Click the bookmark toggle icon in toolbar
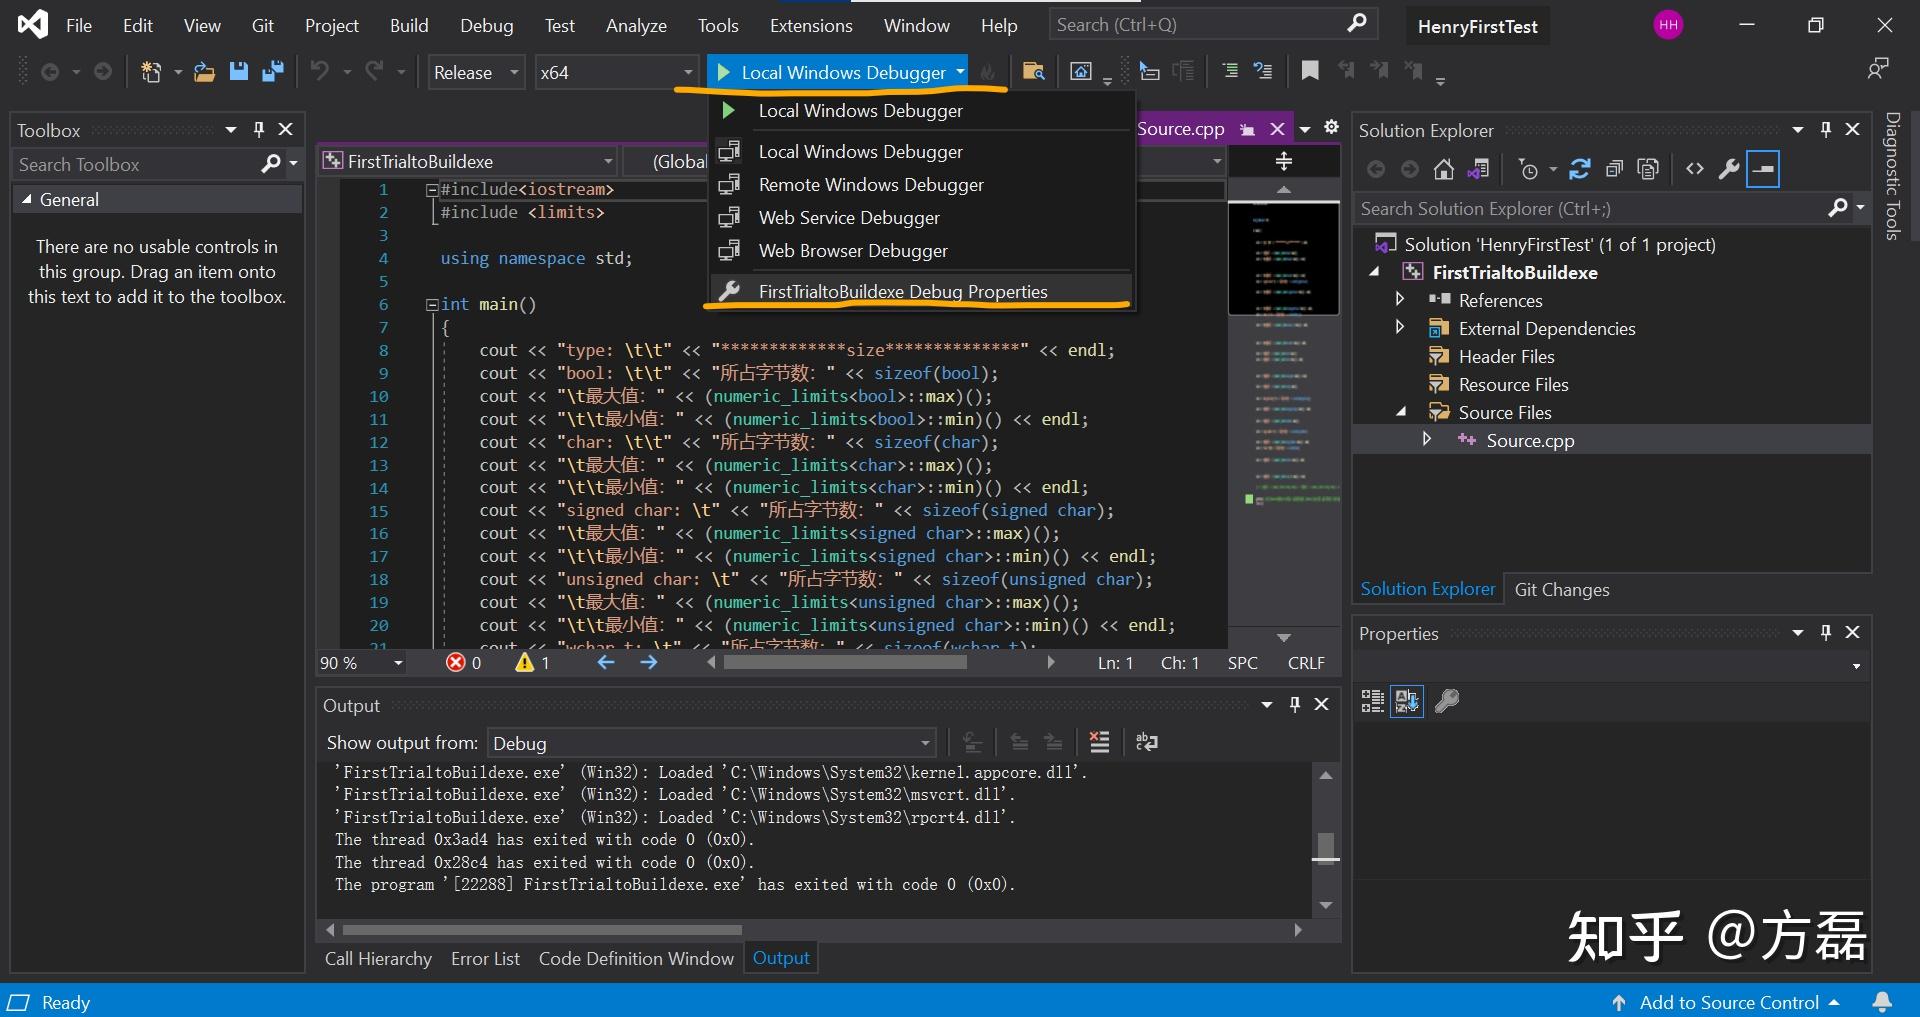 click(1309, 71)
